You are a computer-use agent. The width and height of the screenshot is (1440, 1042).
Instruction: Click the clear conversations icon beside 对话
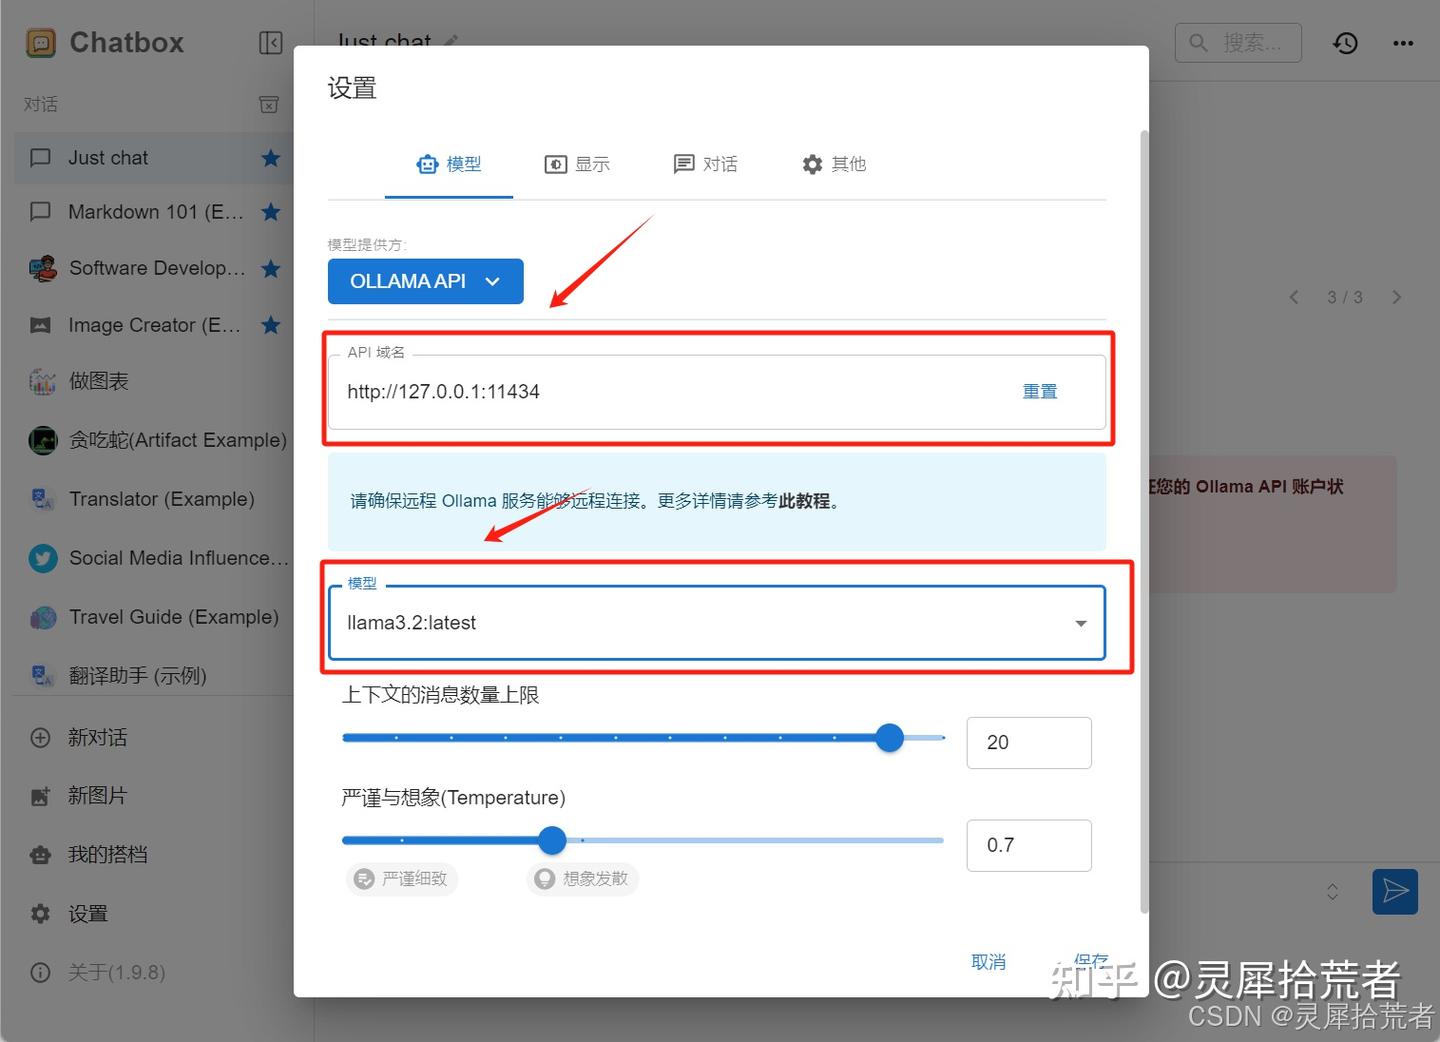(268, 104)
